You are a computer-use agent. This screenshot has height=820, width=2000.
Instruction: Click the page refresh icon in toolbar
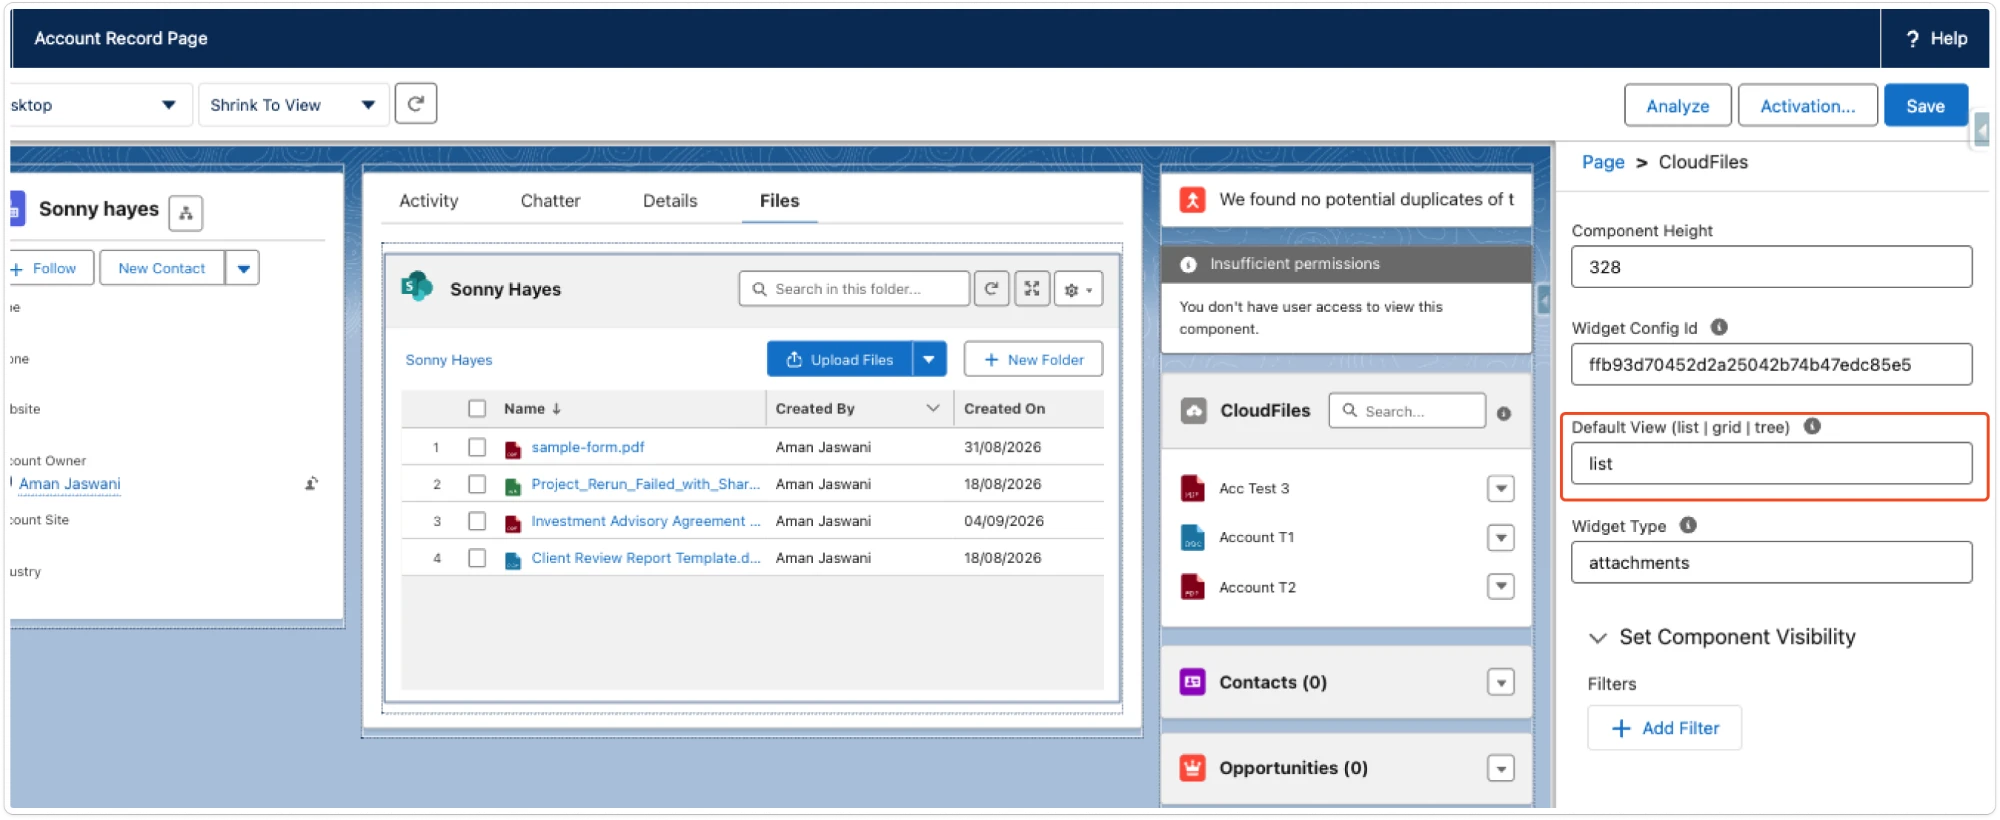(416, 104)
